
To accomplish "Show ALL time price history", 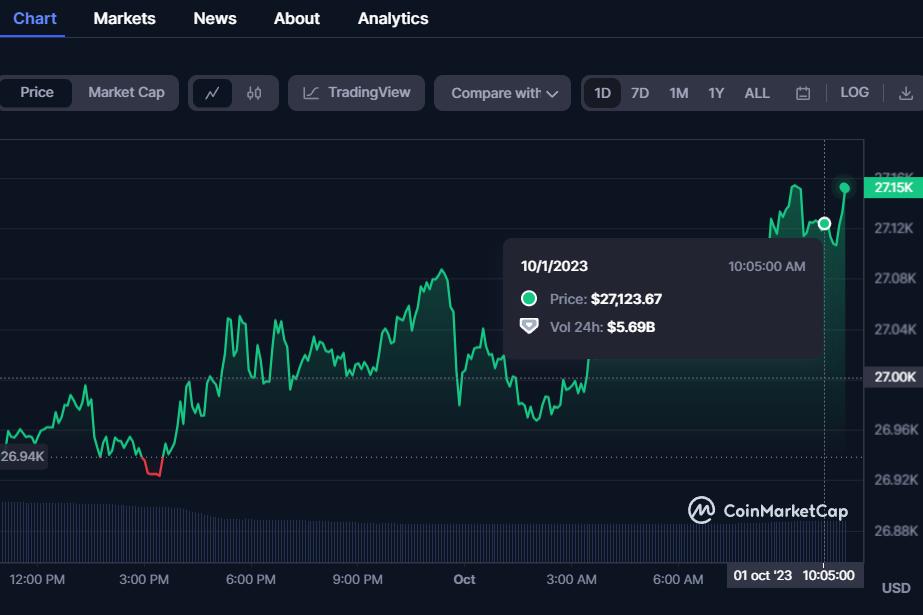I will pyautogui.click(x=757, y=93).
